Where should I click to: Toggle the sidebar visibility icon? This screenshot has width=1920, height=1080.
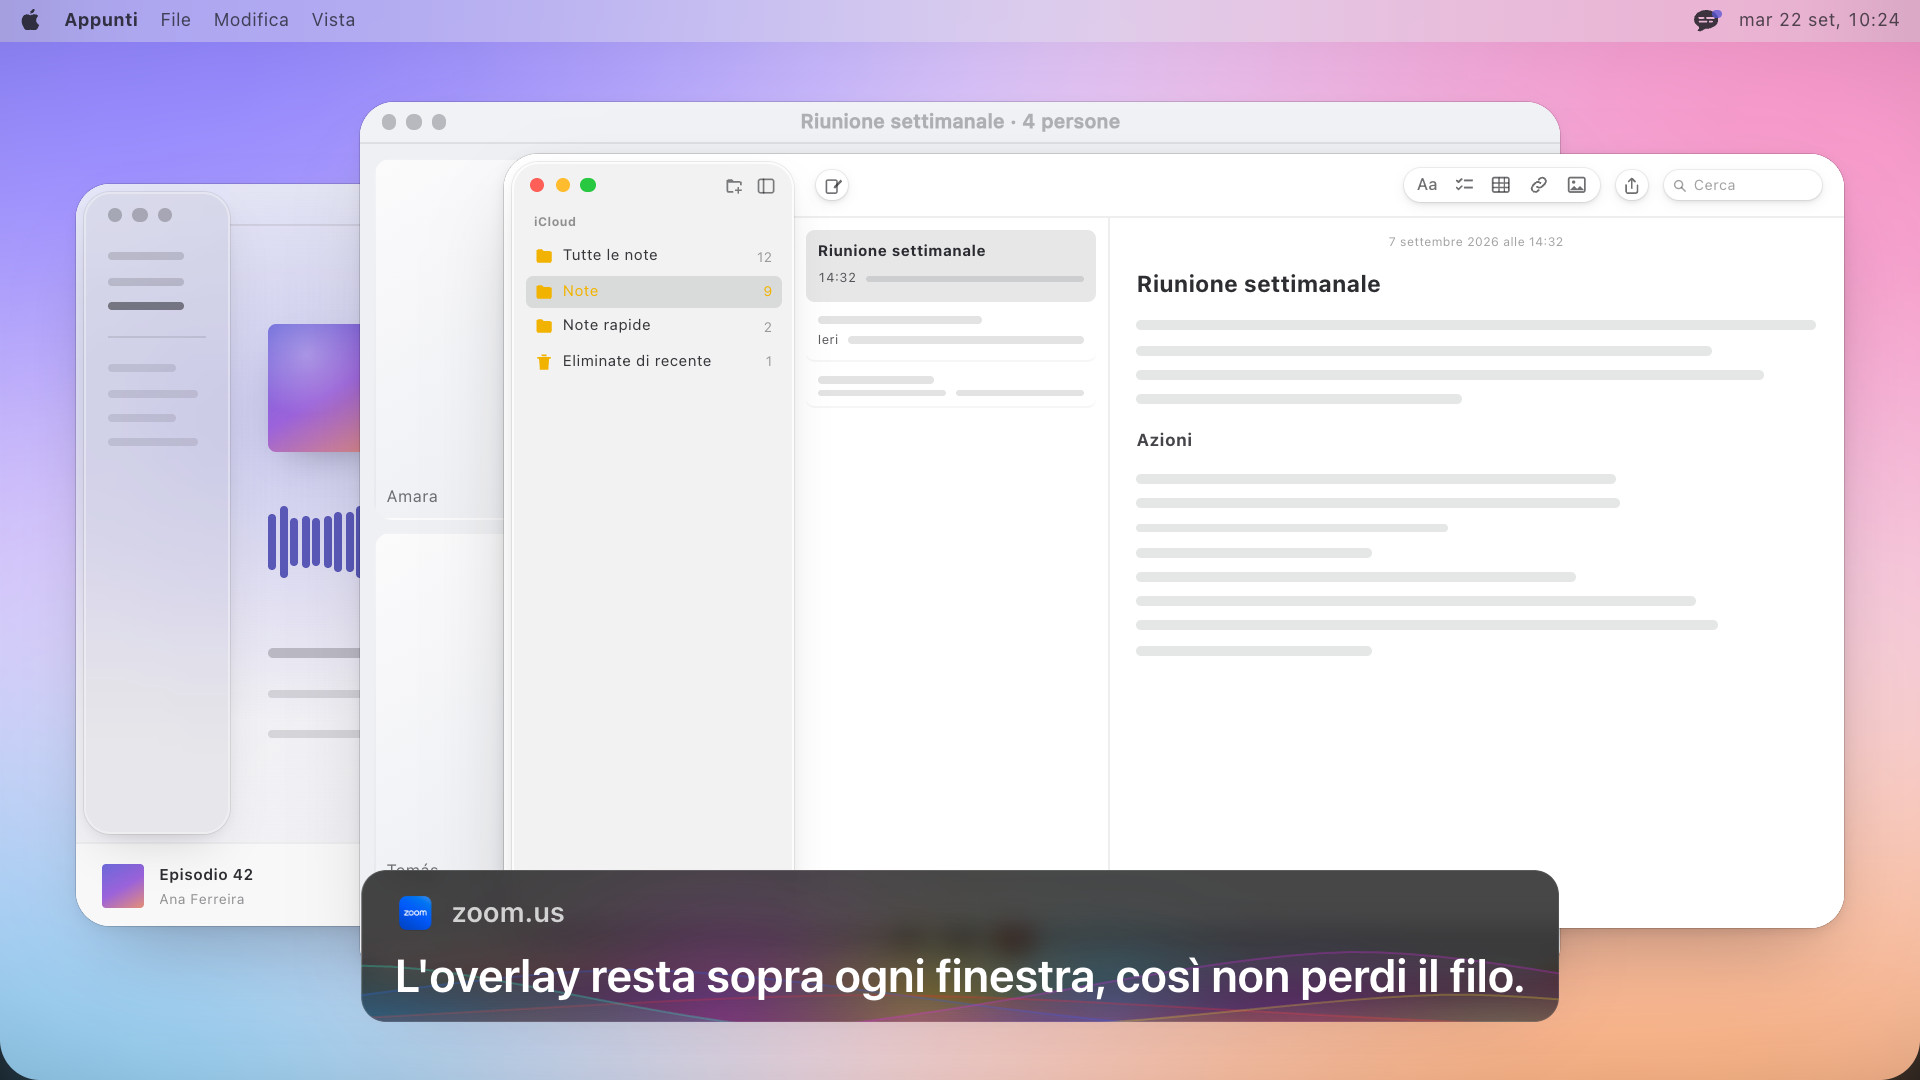(766, 186)
